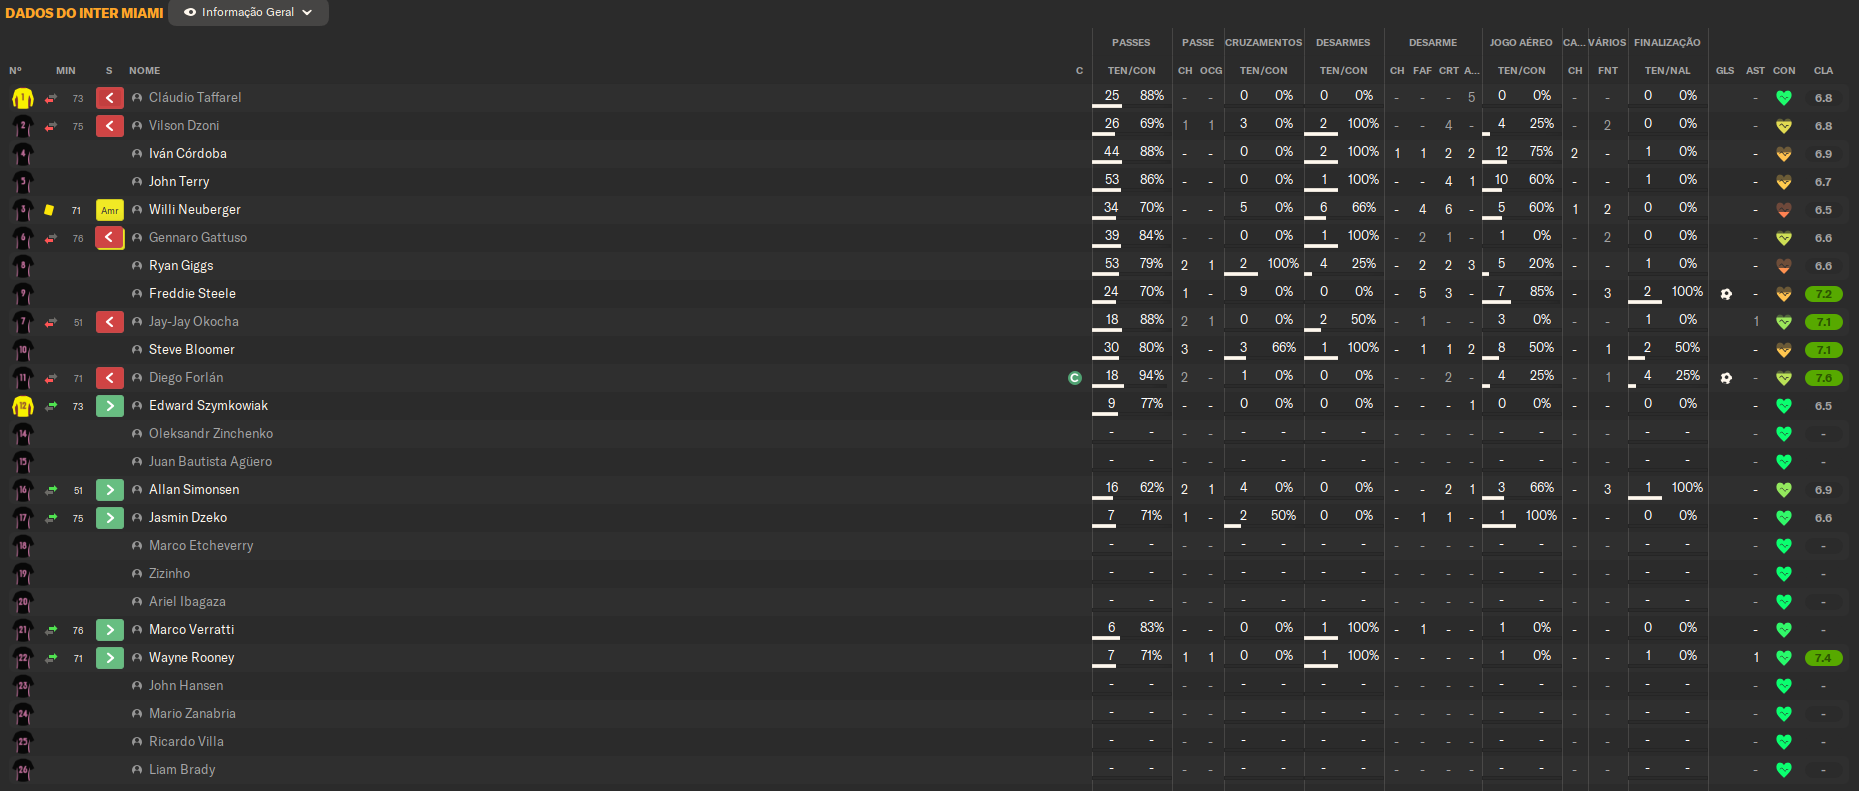Click the red substituted-off icon for Vilson Dzoni
Image resolution: width=1859 pixels, height=791 pixels.
110,126
